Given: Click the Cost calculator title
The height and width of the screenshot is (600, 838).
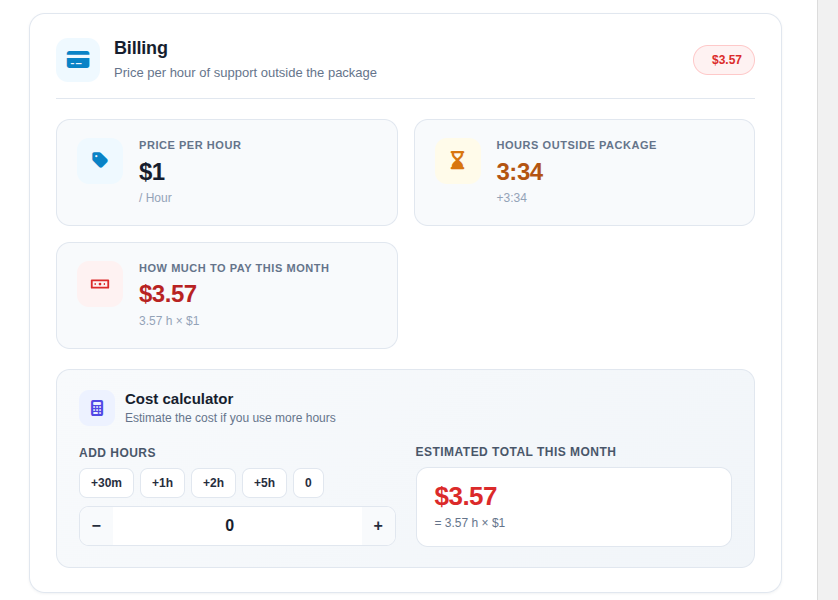Looking at the screenshot, I should tap(179, 399).
